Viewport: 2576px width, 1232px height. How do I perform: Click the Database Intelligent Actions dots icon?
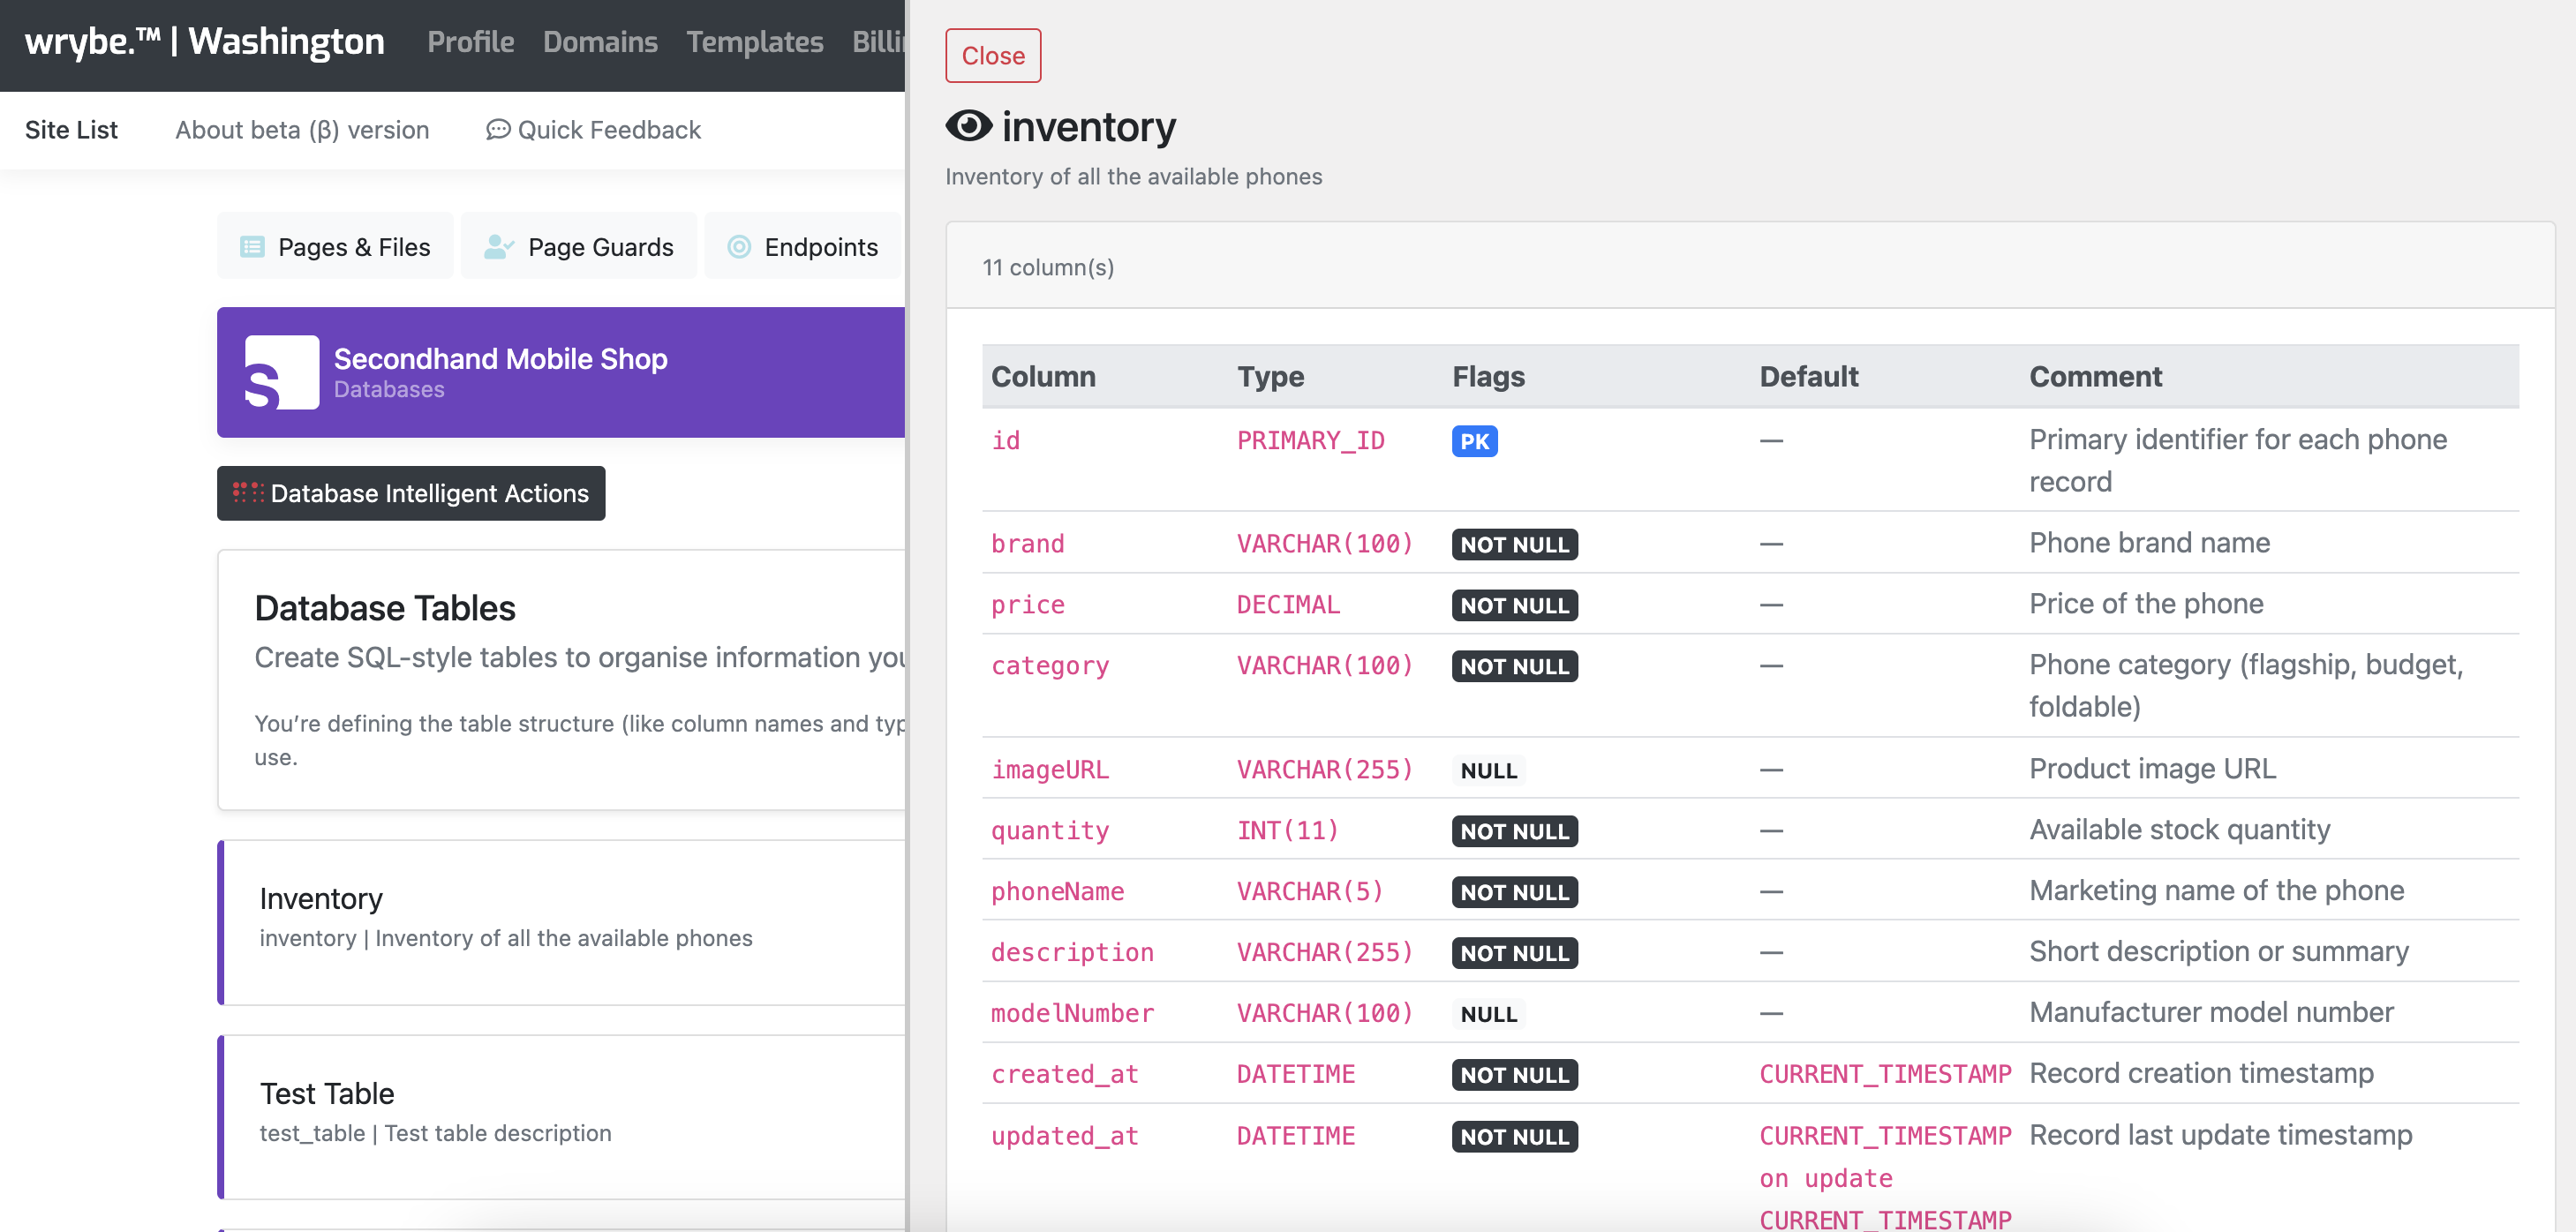point(248,492)
